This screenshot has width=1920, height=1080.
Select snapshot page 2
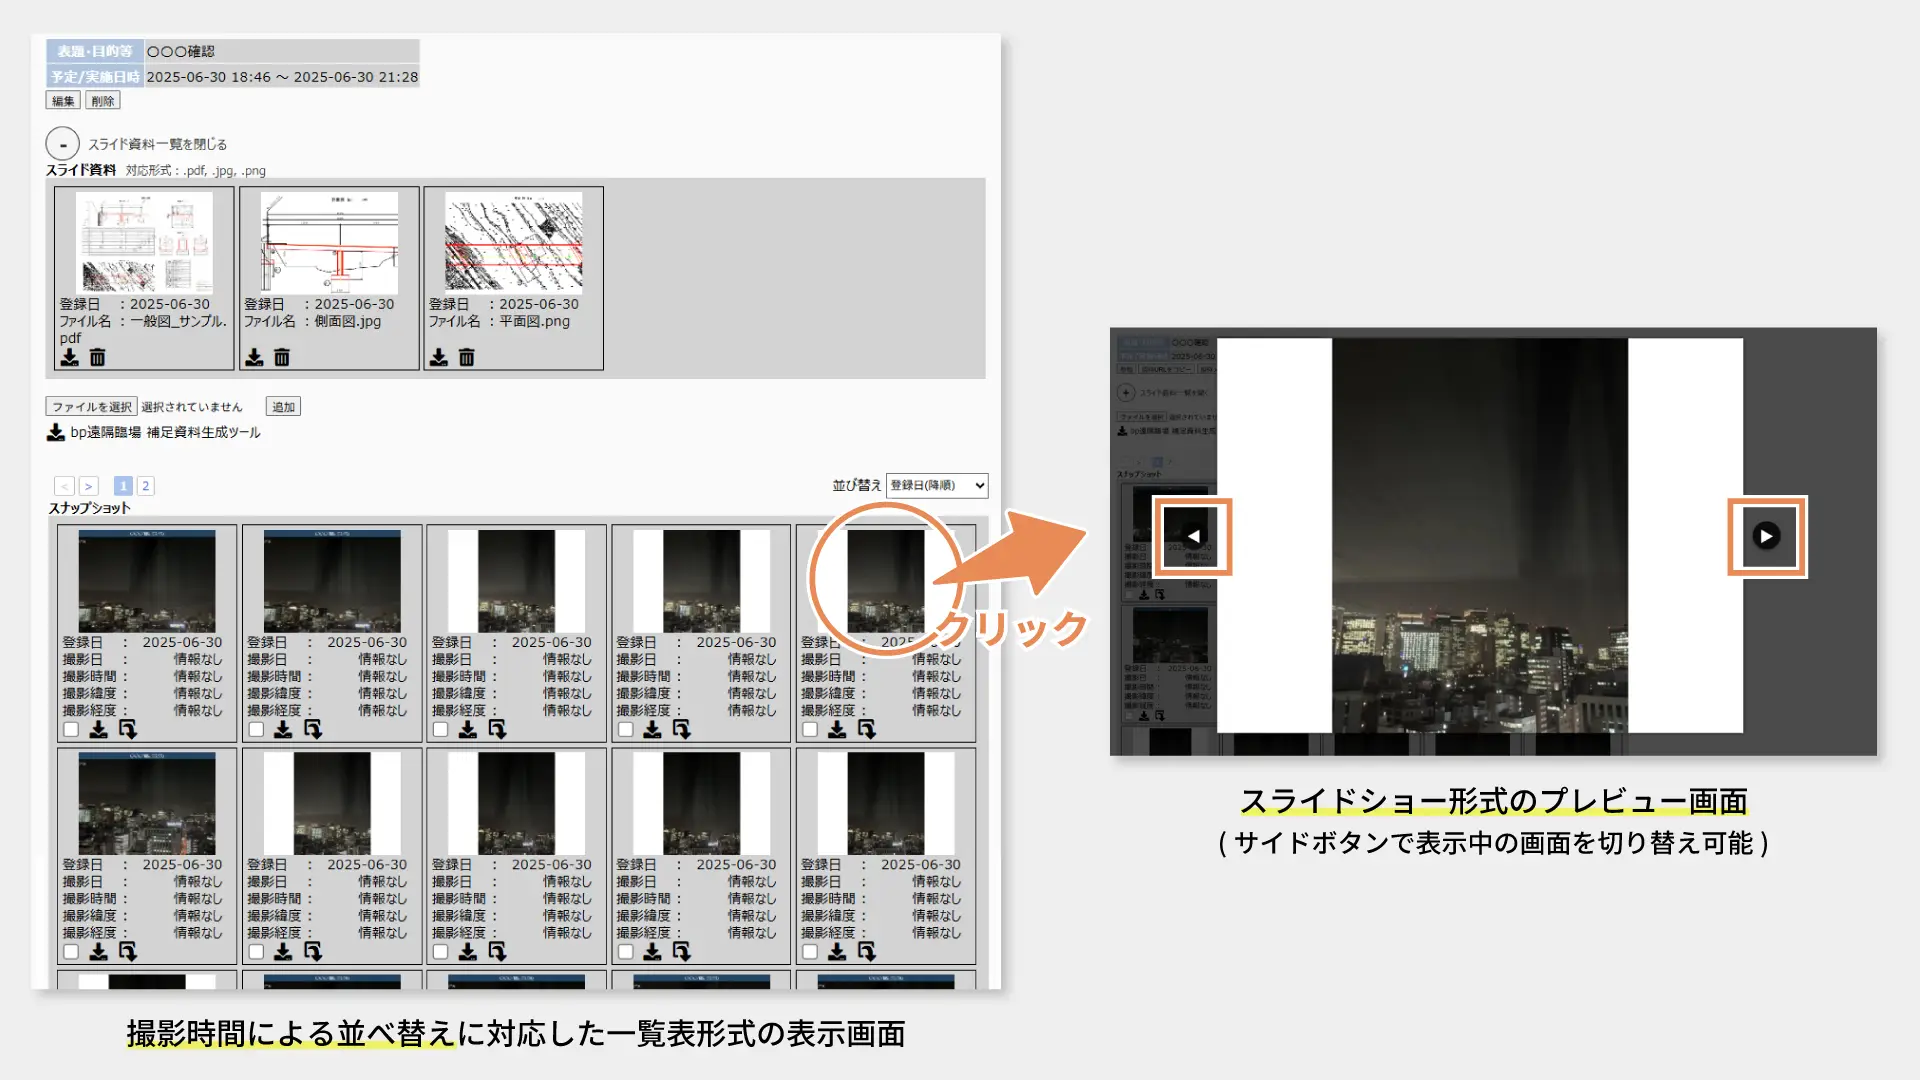(145, 486)
